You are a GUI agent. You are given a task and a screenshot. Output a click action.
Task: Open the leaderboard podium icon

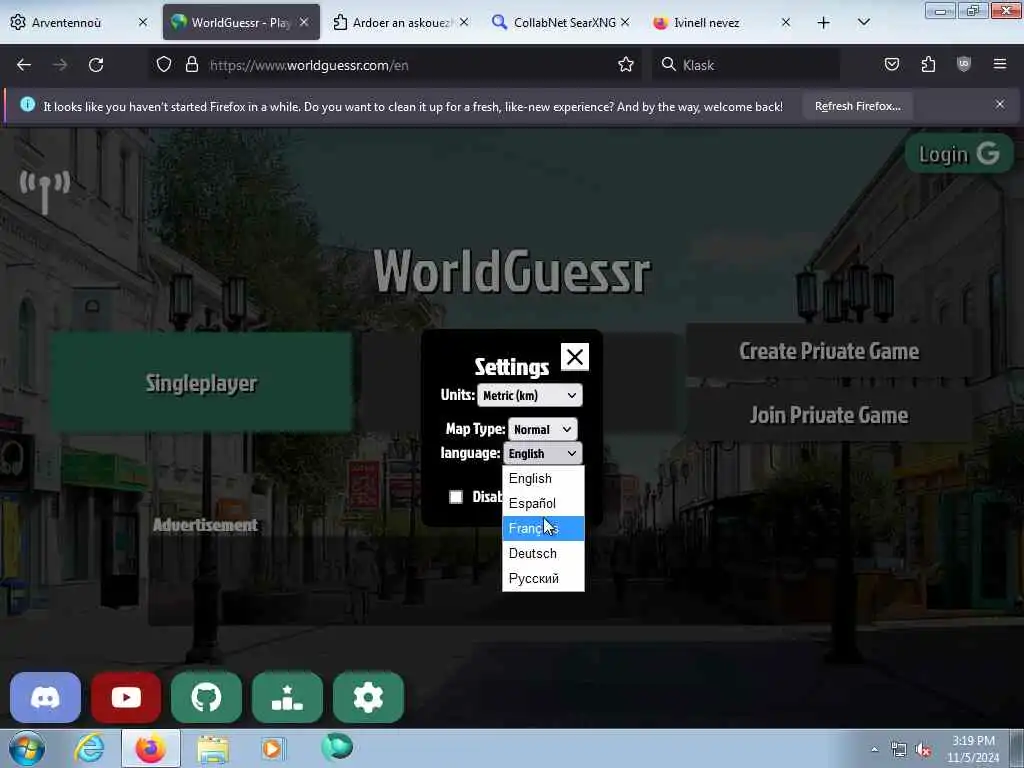tap(287, 697)
